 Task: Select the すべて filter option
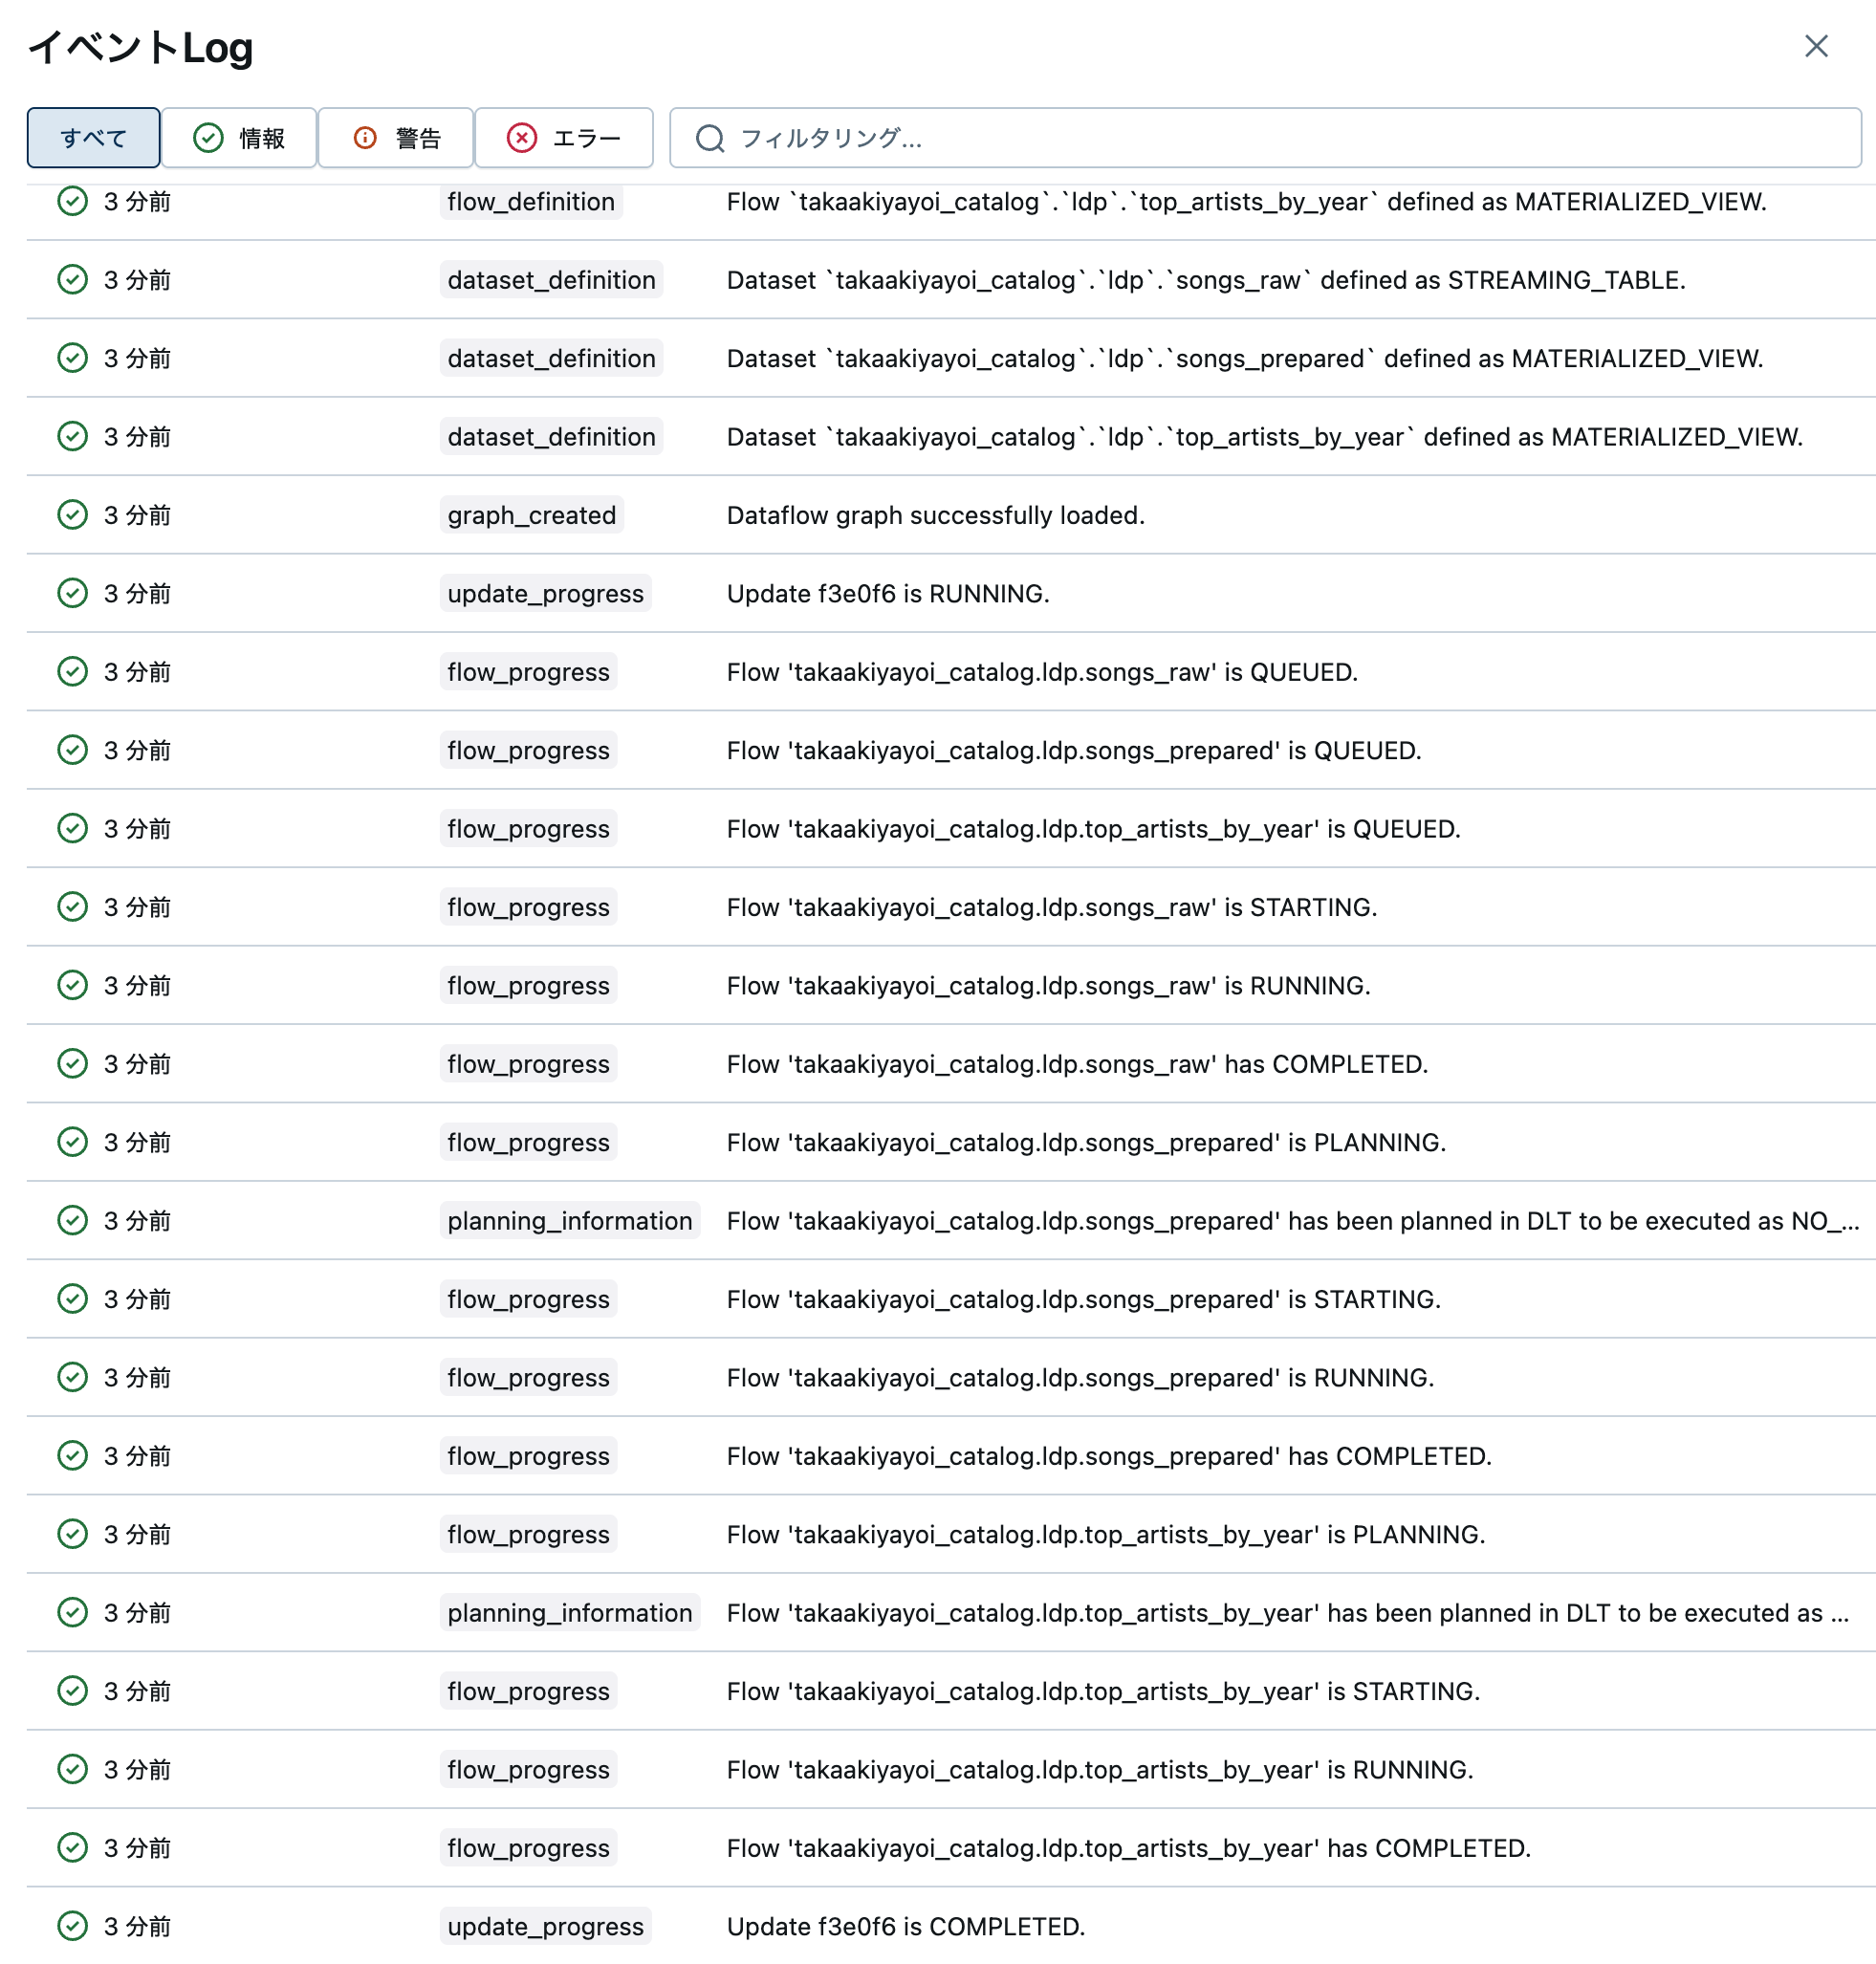coord(93,138)
